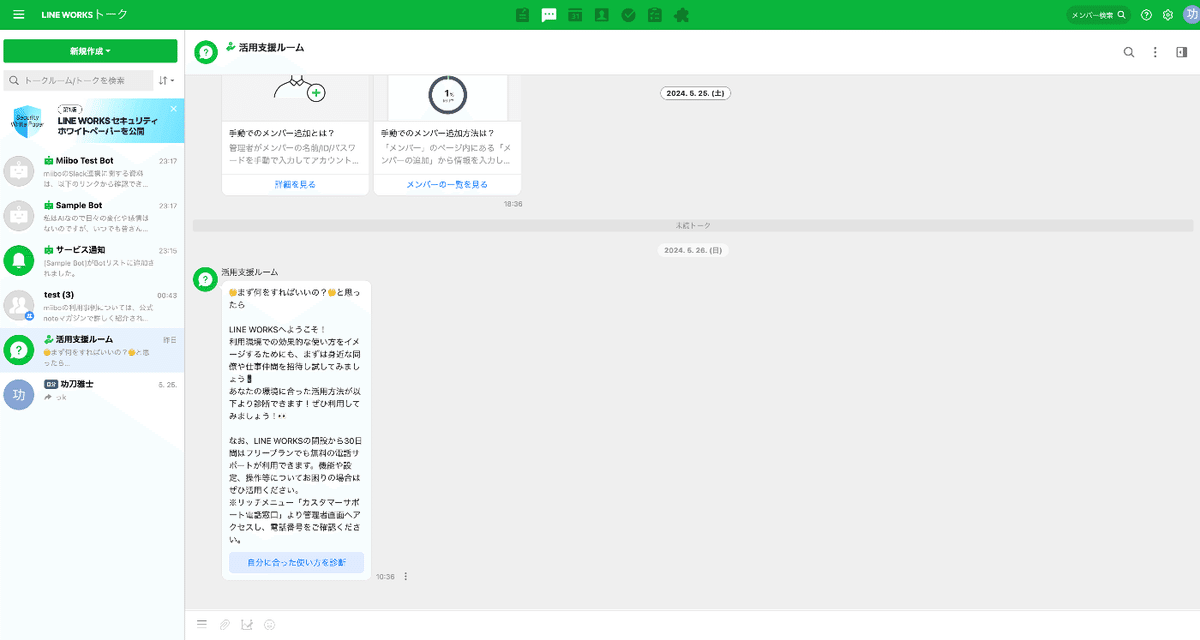1200x640 pixels.
Task: Open the user profile avatar 功
Action: 1189,15
